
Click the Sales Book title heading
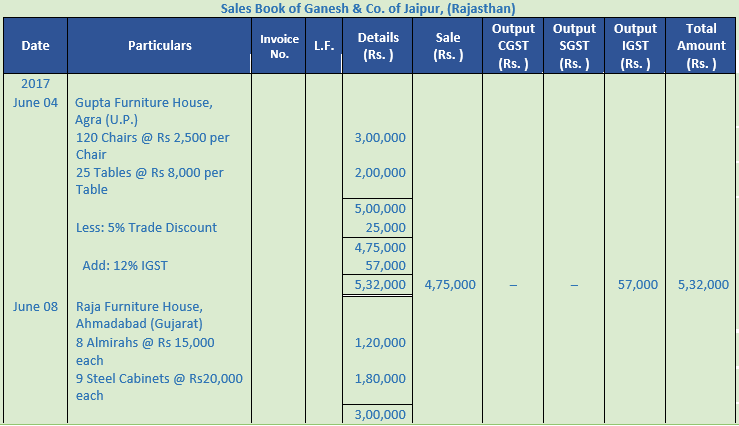(369, 8)
